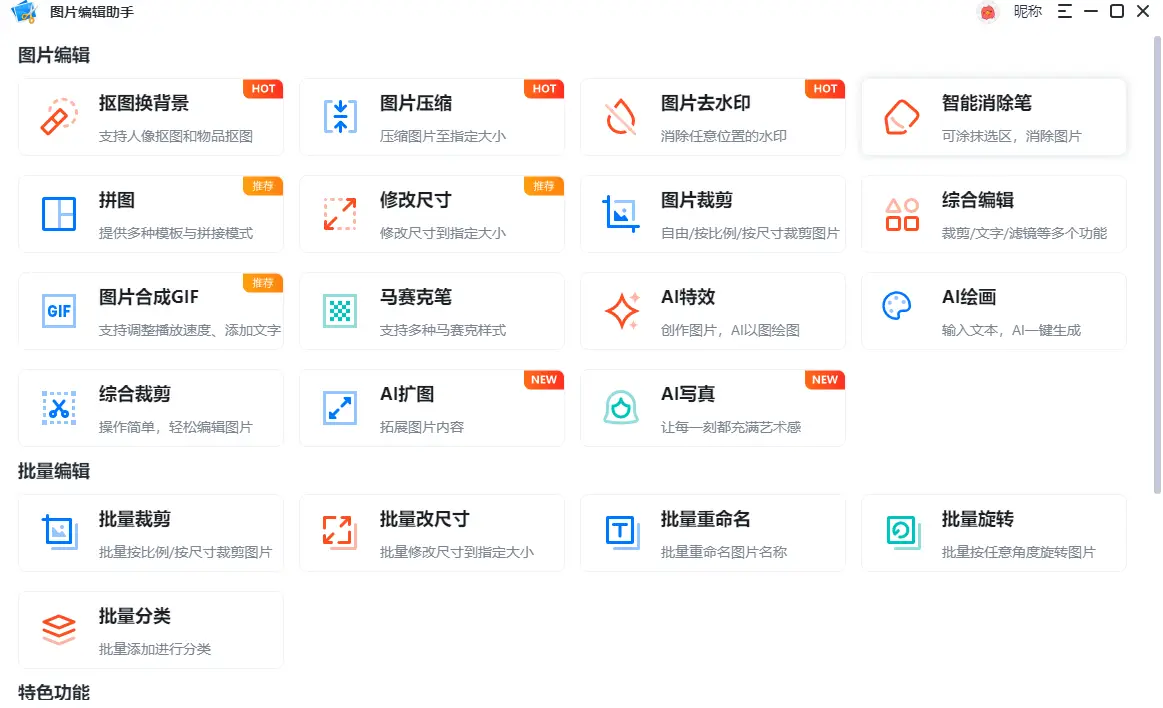Click the 图片裁剪 crop icon

pos(621,214)
